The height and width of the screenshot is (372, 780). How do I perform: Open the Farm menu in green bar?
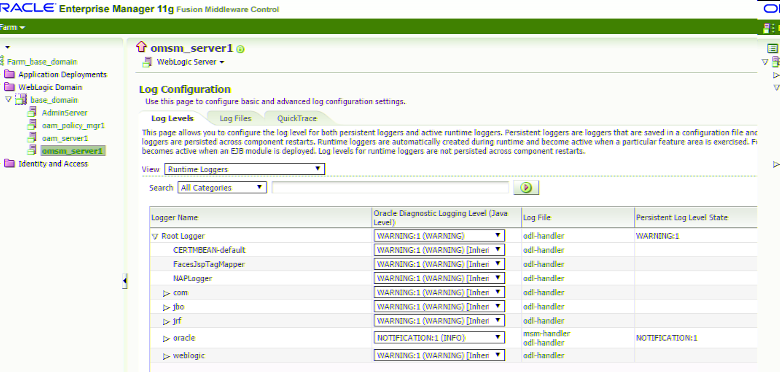pos(12,27)
